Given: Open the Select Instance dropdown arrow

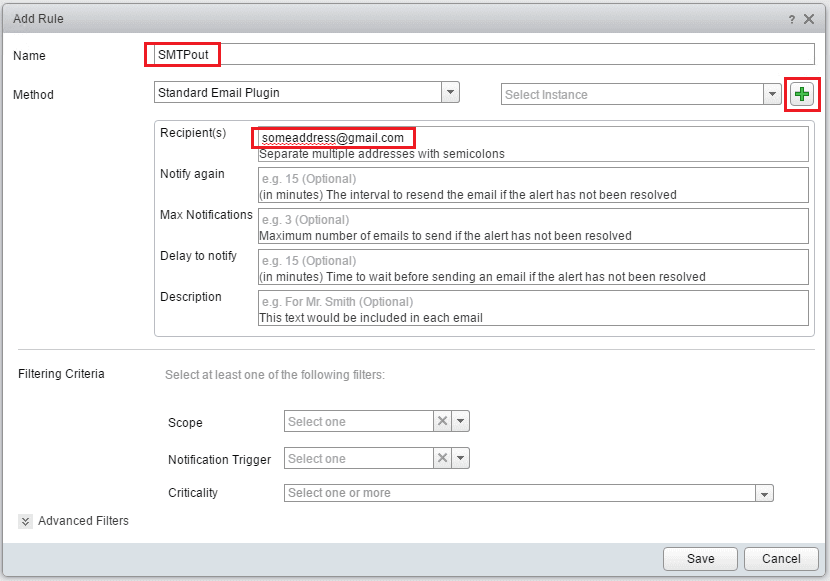Looking at the screenshot, I should coord(772,94).
